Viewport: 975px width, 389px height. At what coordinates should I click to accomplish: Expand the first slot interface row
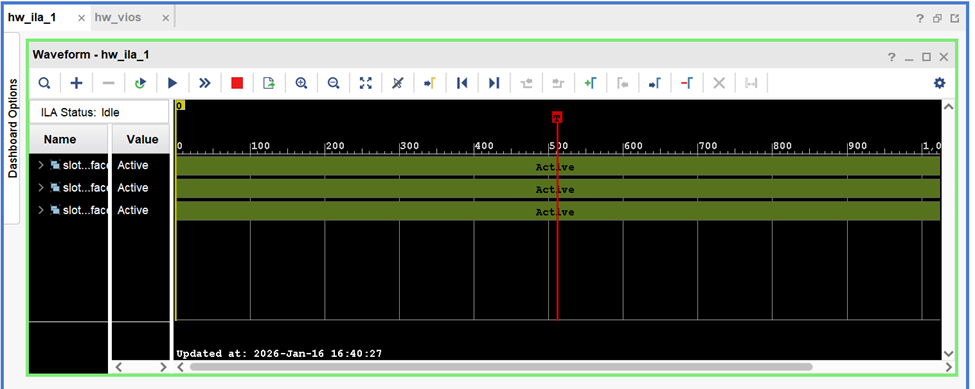click(41, 165)
